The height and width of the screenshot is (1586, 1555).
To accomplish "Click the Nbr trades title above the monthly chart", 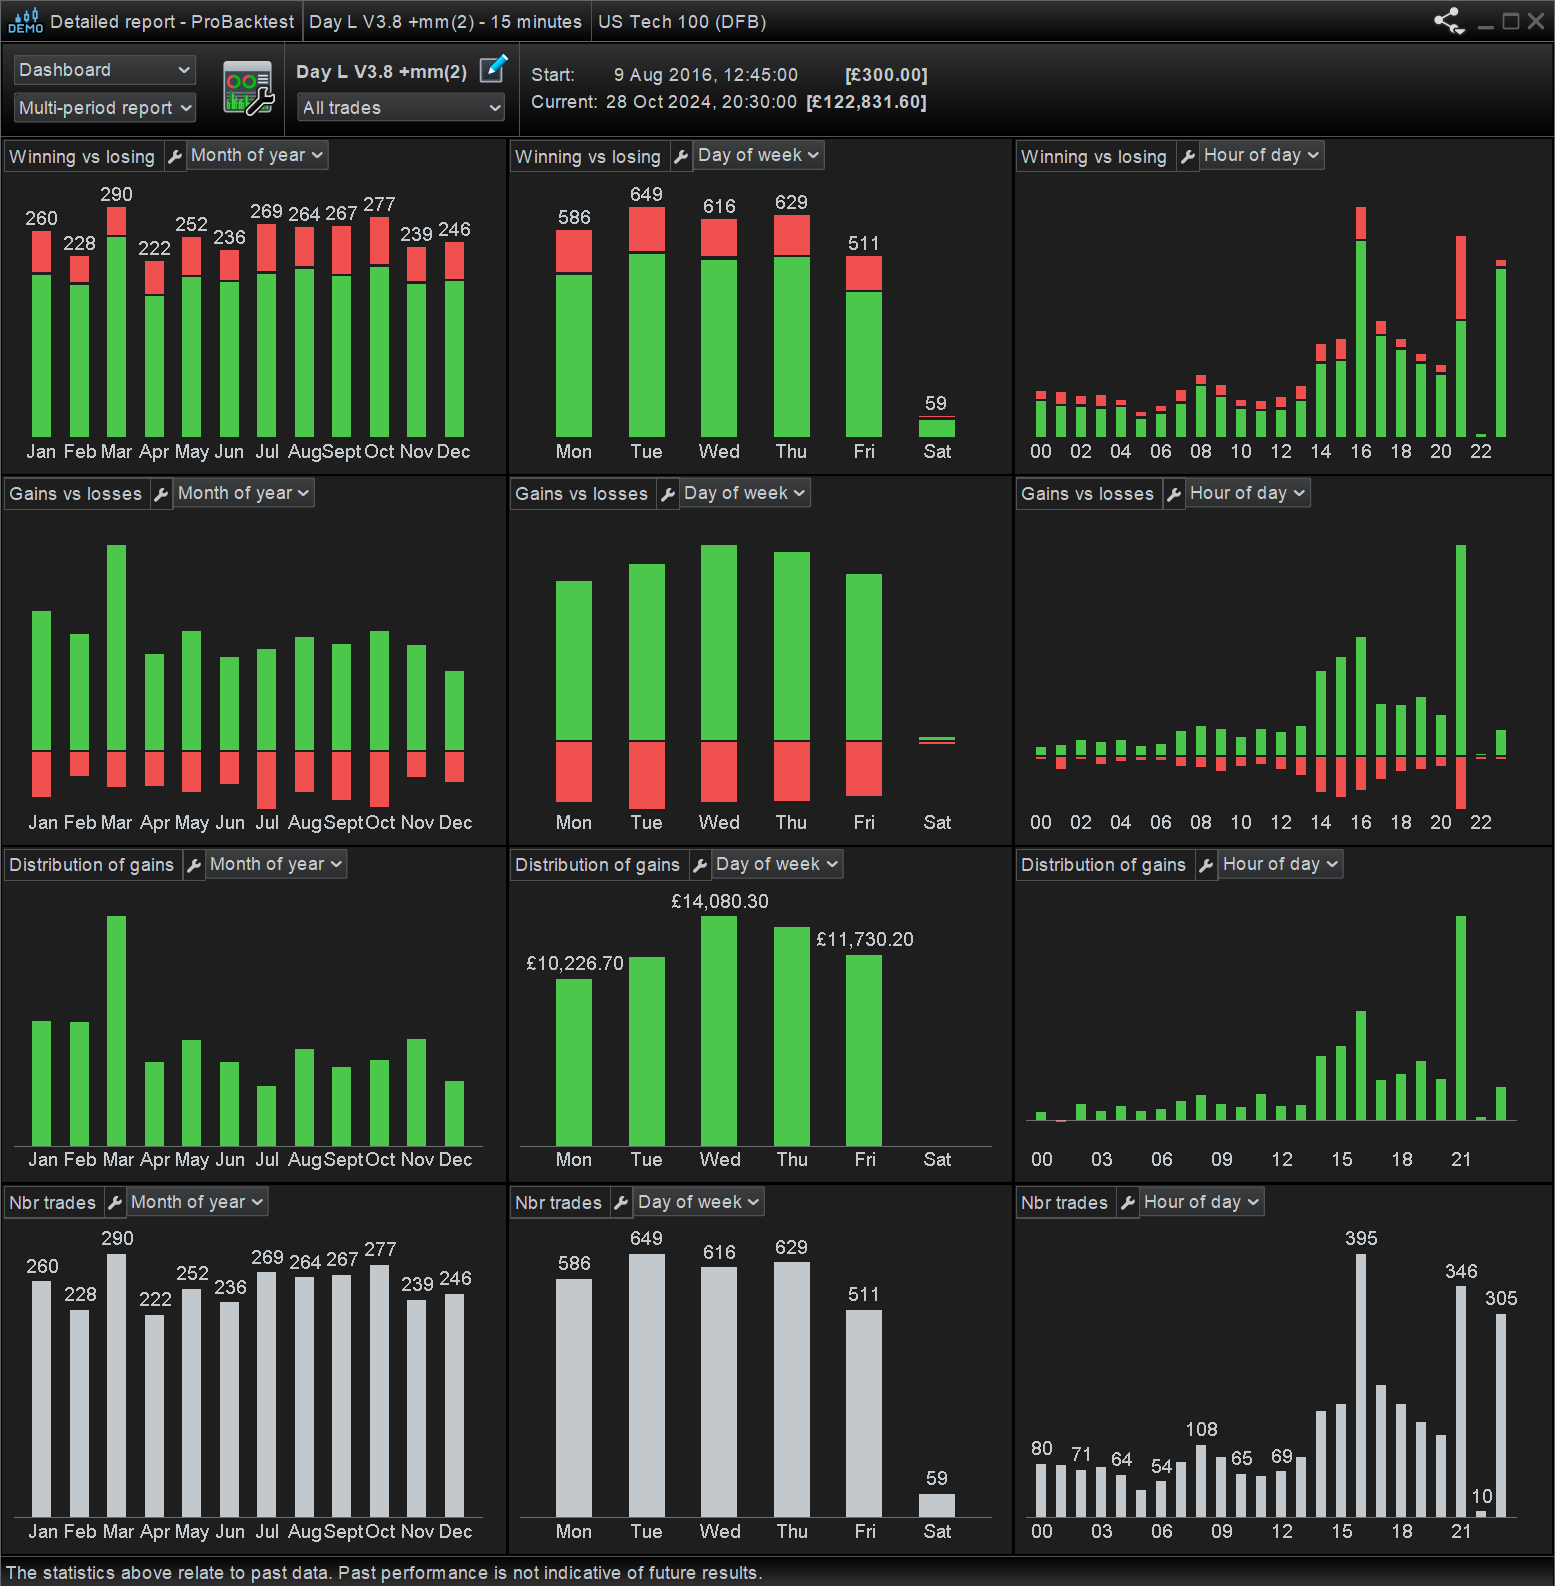I will pos(52,1203).
